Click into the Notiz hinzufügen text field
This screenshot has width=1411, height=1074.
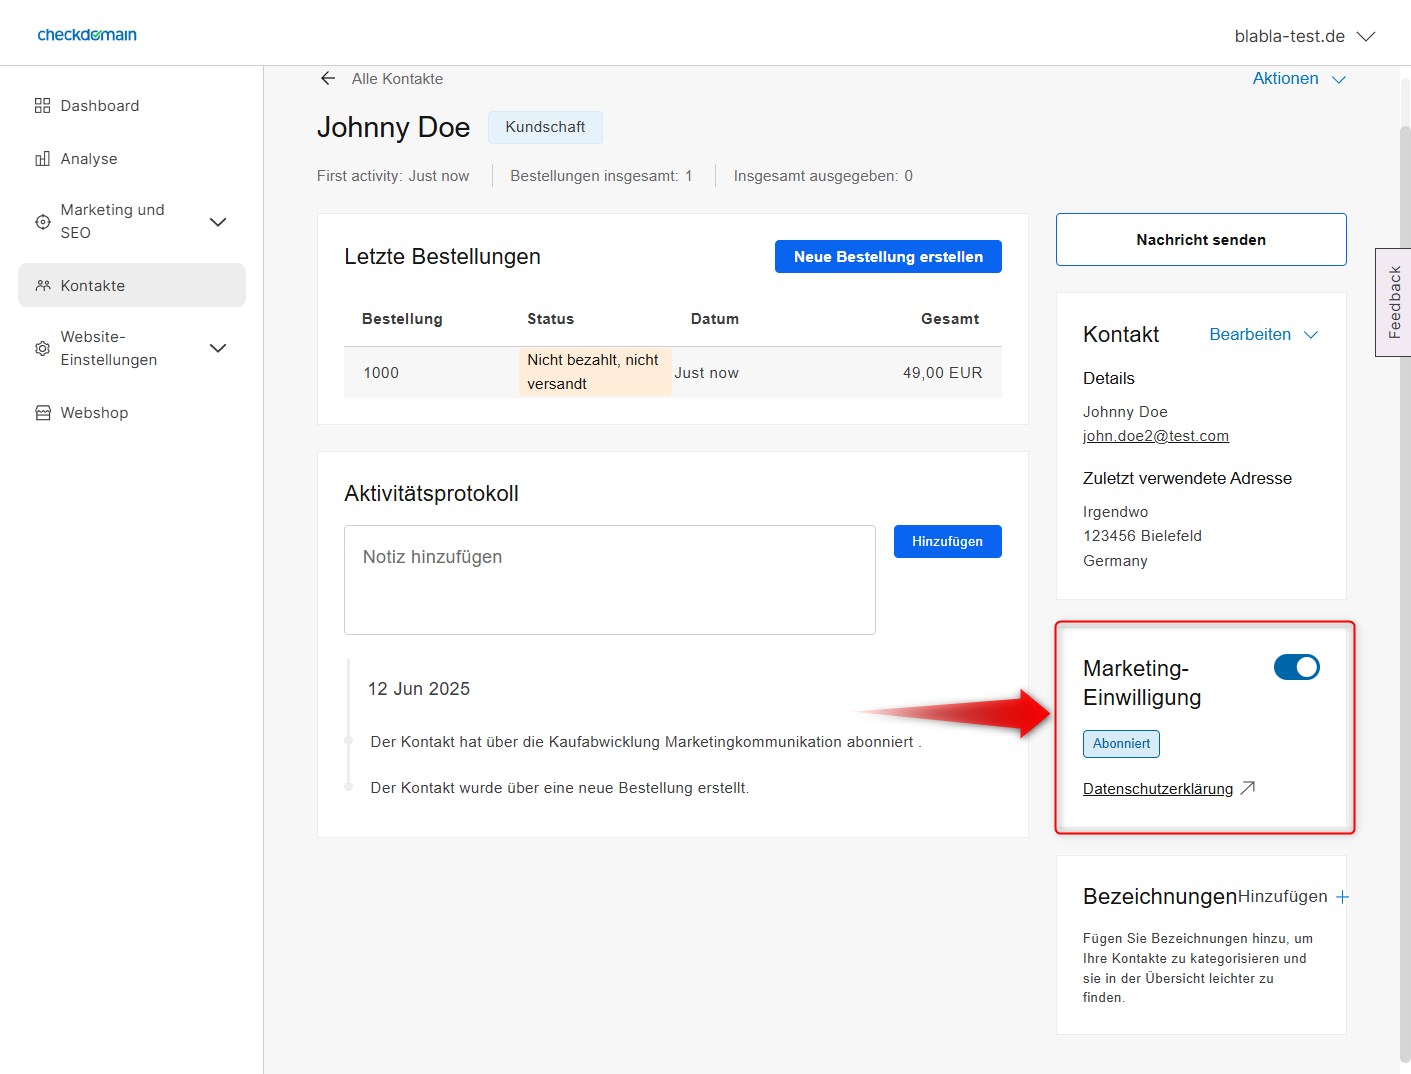tap(609, 580)
